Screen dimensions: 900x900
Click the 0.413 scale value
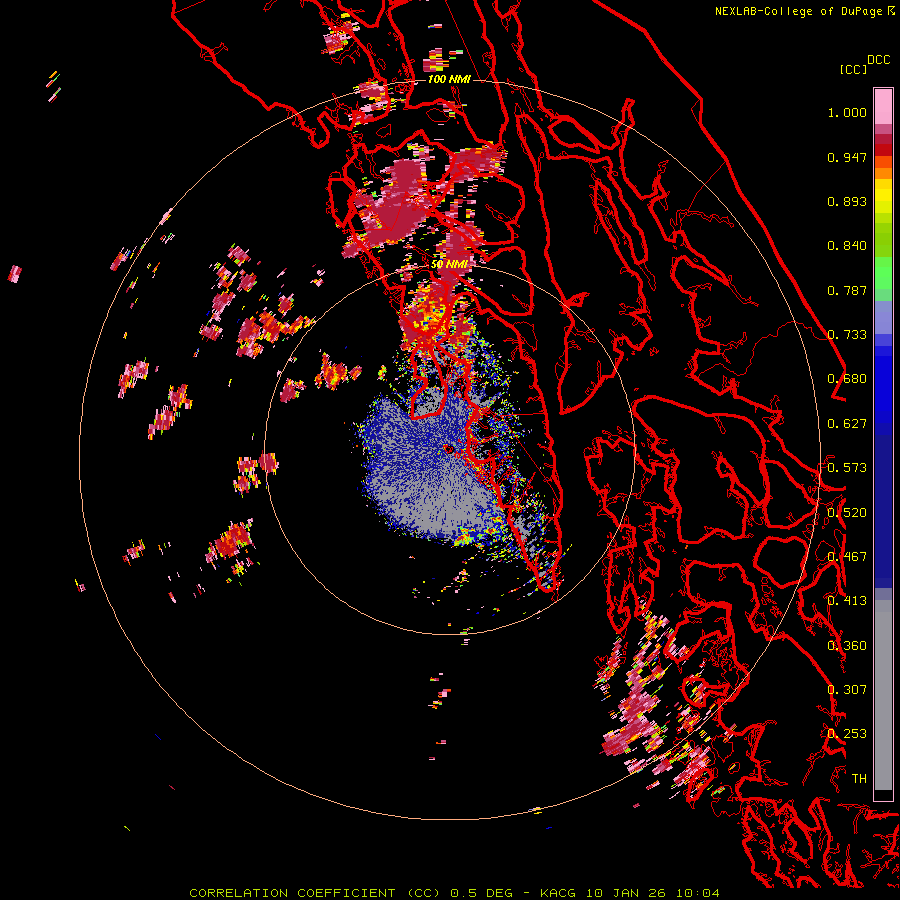pos(847,601)
